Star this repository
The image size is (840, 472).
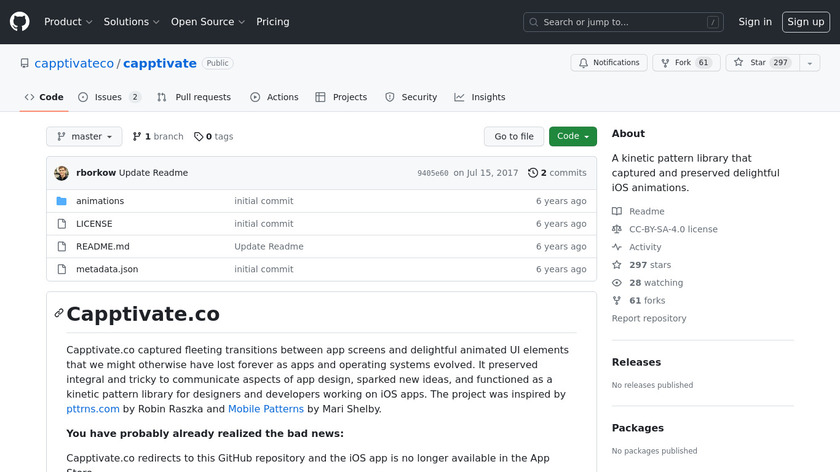pyautogui.click(x=760, y=63)
